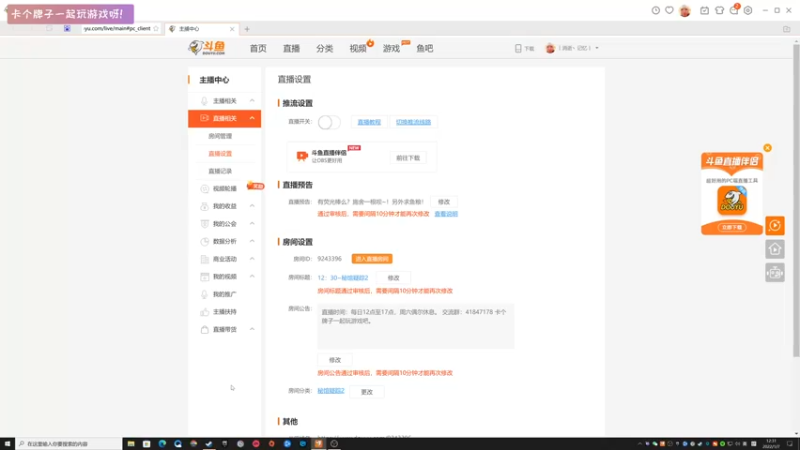Go to the 首页 nav tab
Image resolution: width=800 pixels, height=450 pixels.
point(258,48)
